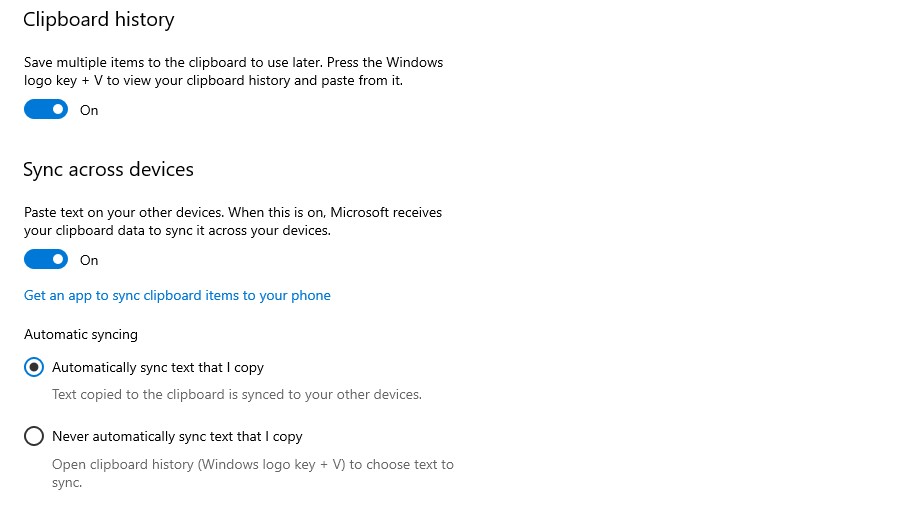Open Get an app to sync clipboard link

[177, 295]
